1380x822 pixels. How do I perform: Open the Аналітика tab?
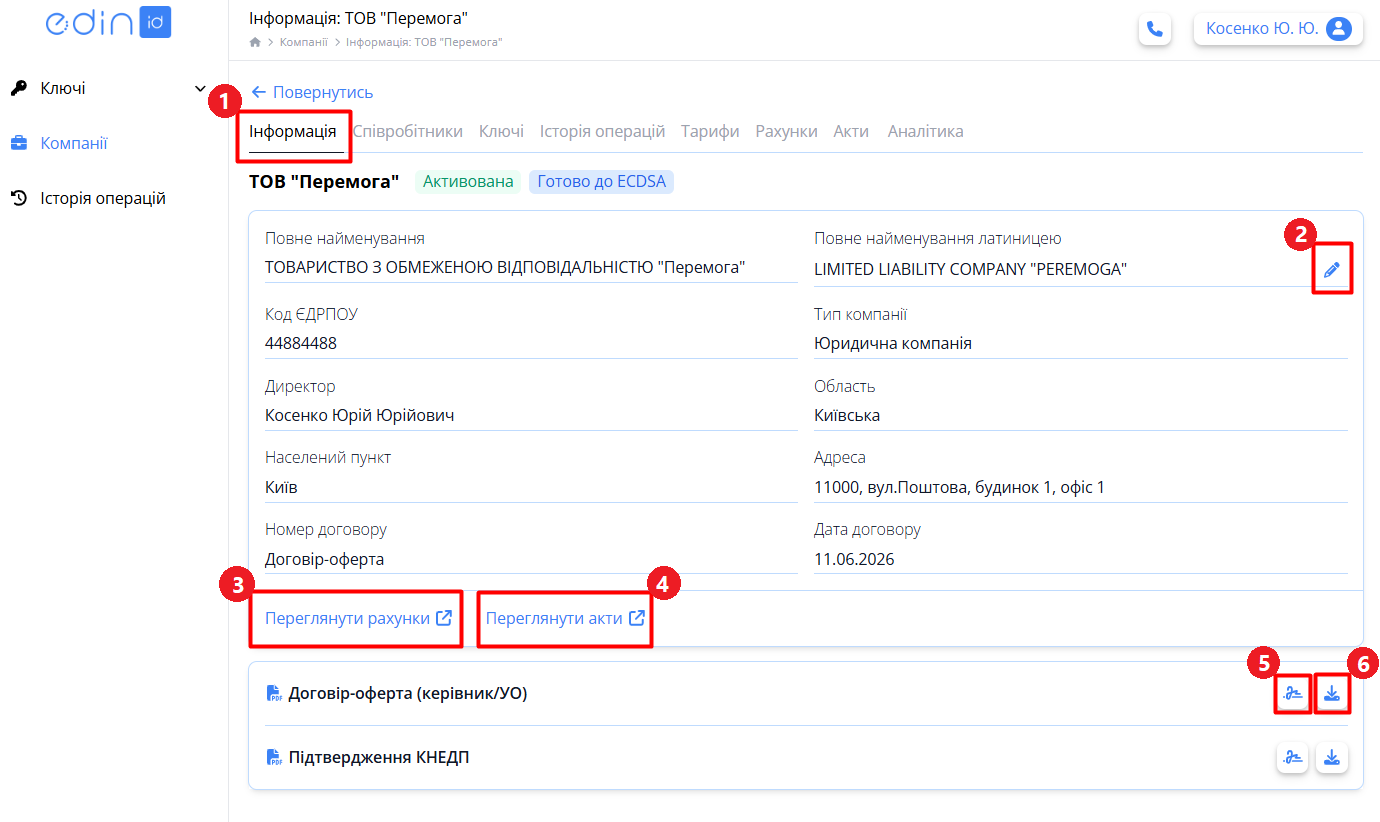tap(925, 131)
